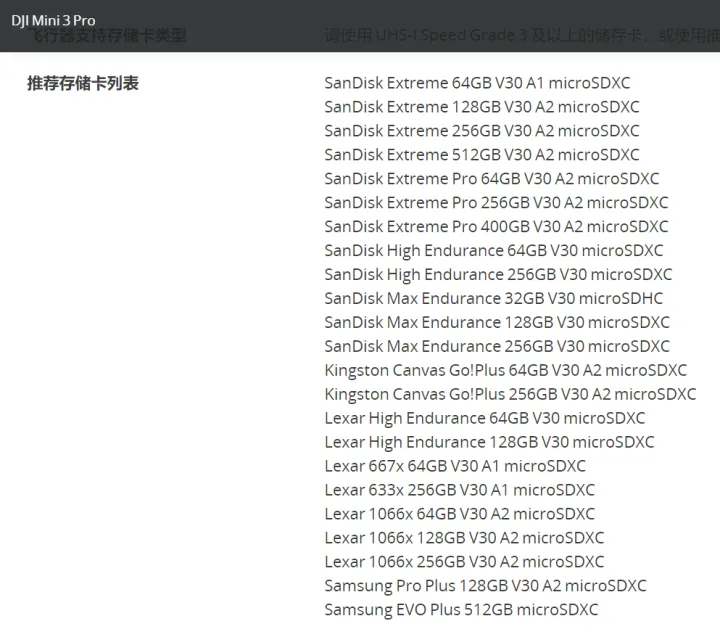Click Kingston Canvas Go!Plus 64GB entry

505,370
